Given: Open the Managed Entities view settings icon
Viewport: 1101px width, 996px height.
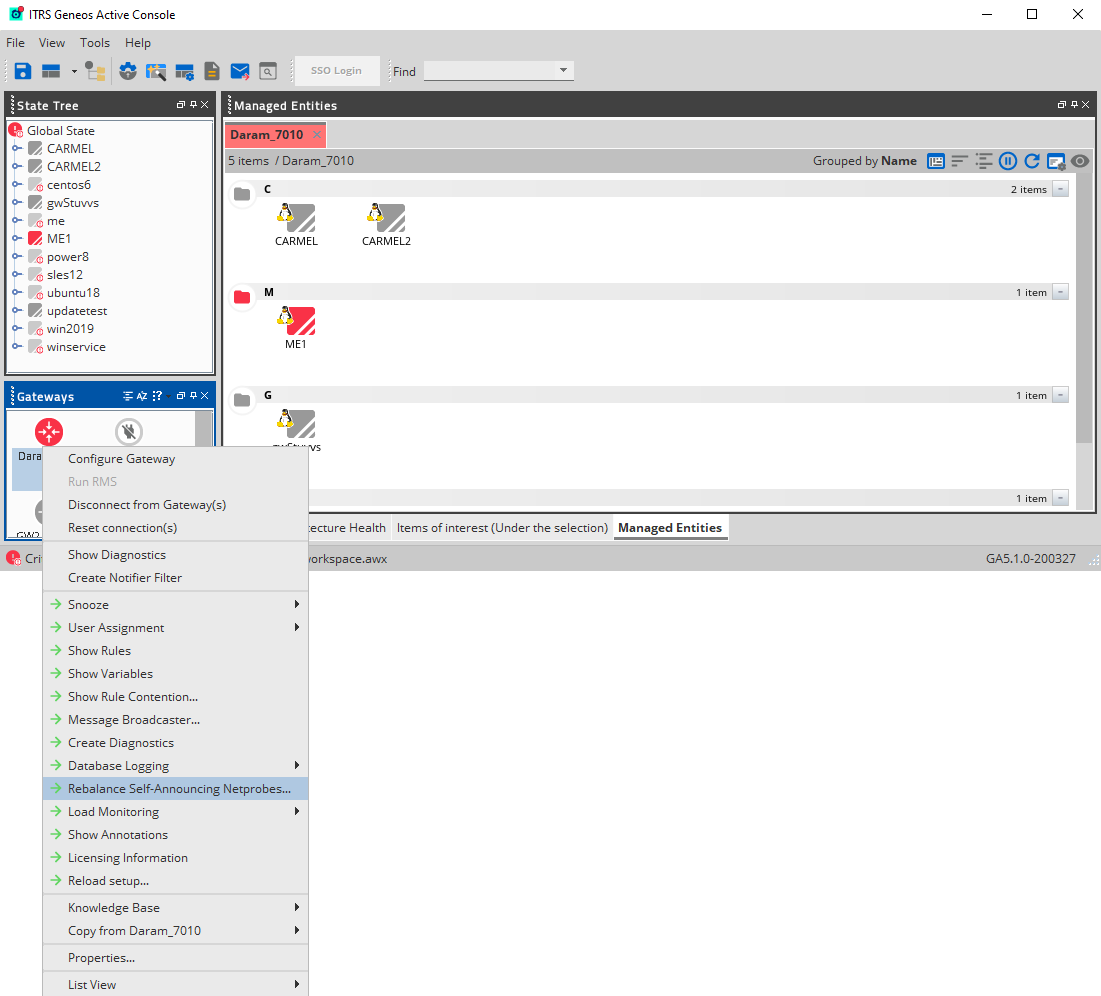Looking at the screenshot, I should coord(1056,162).
